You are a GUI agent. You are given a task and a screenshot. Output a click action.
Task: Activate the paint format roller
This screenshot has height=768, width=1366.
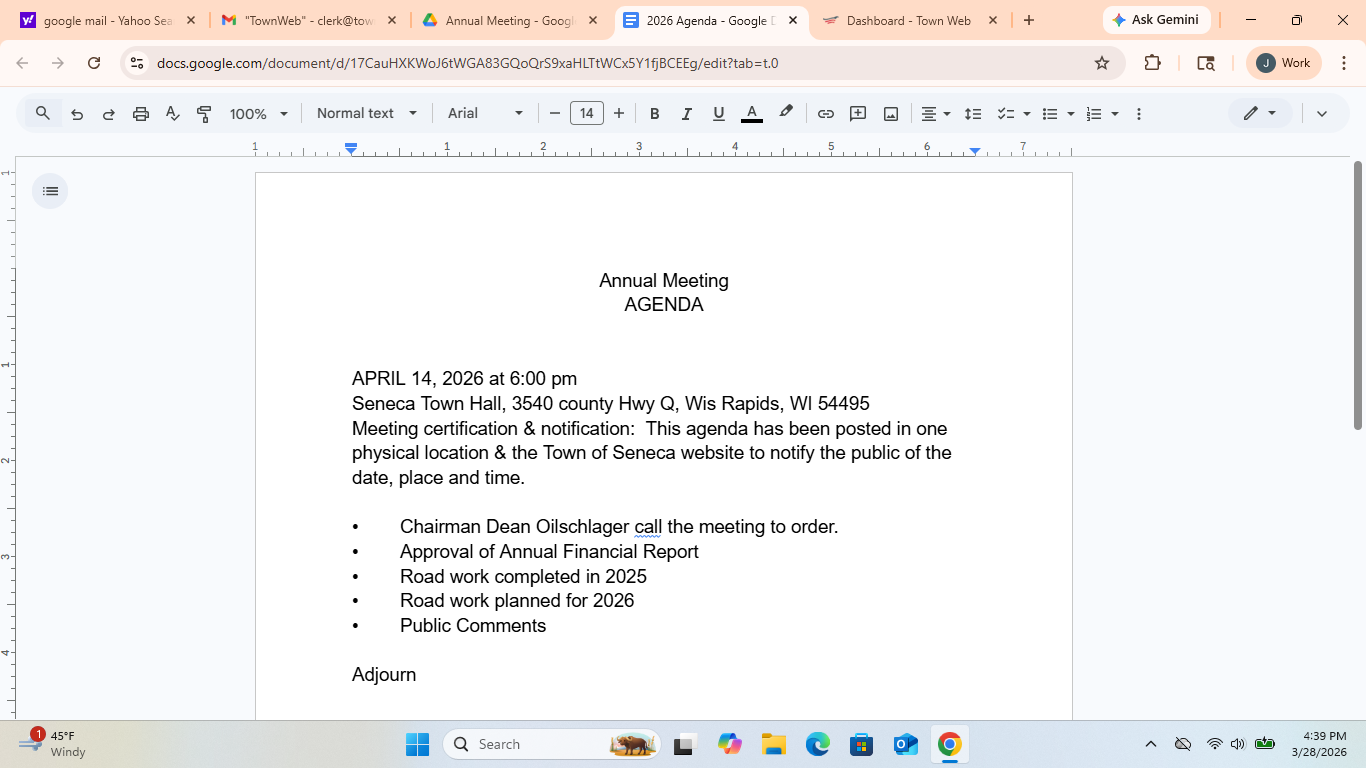click(204, 114)
